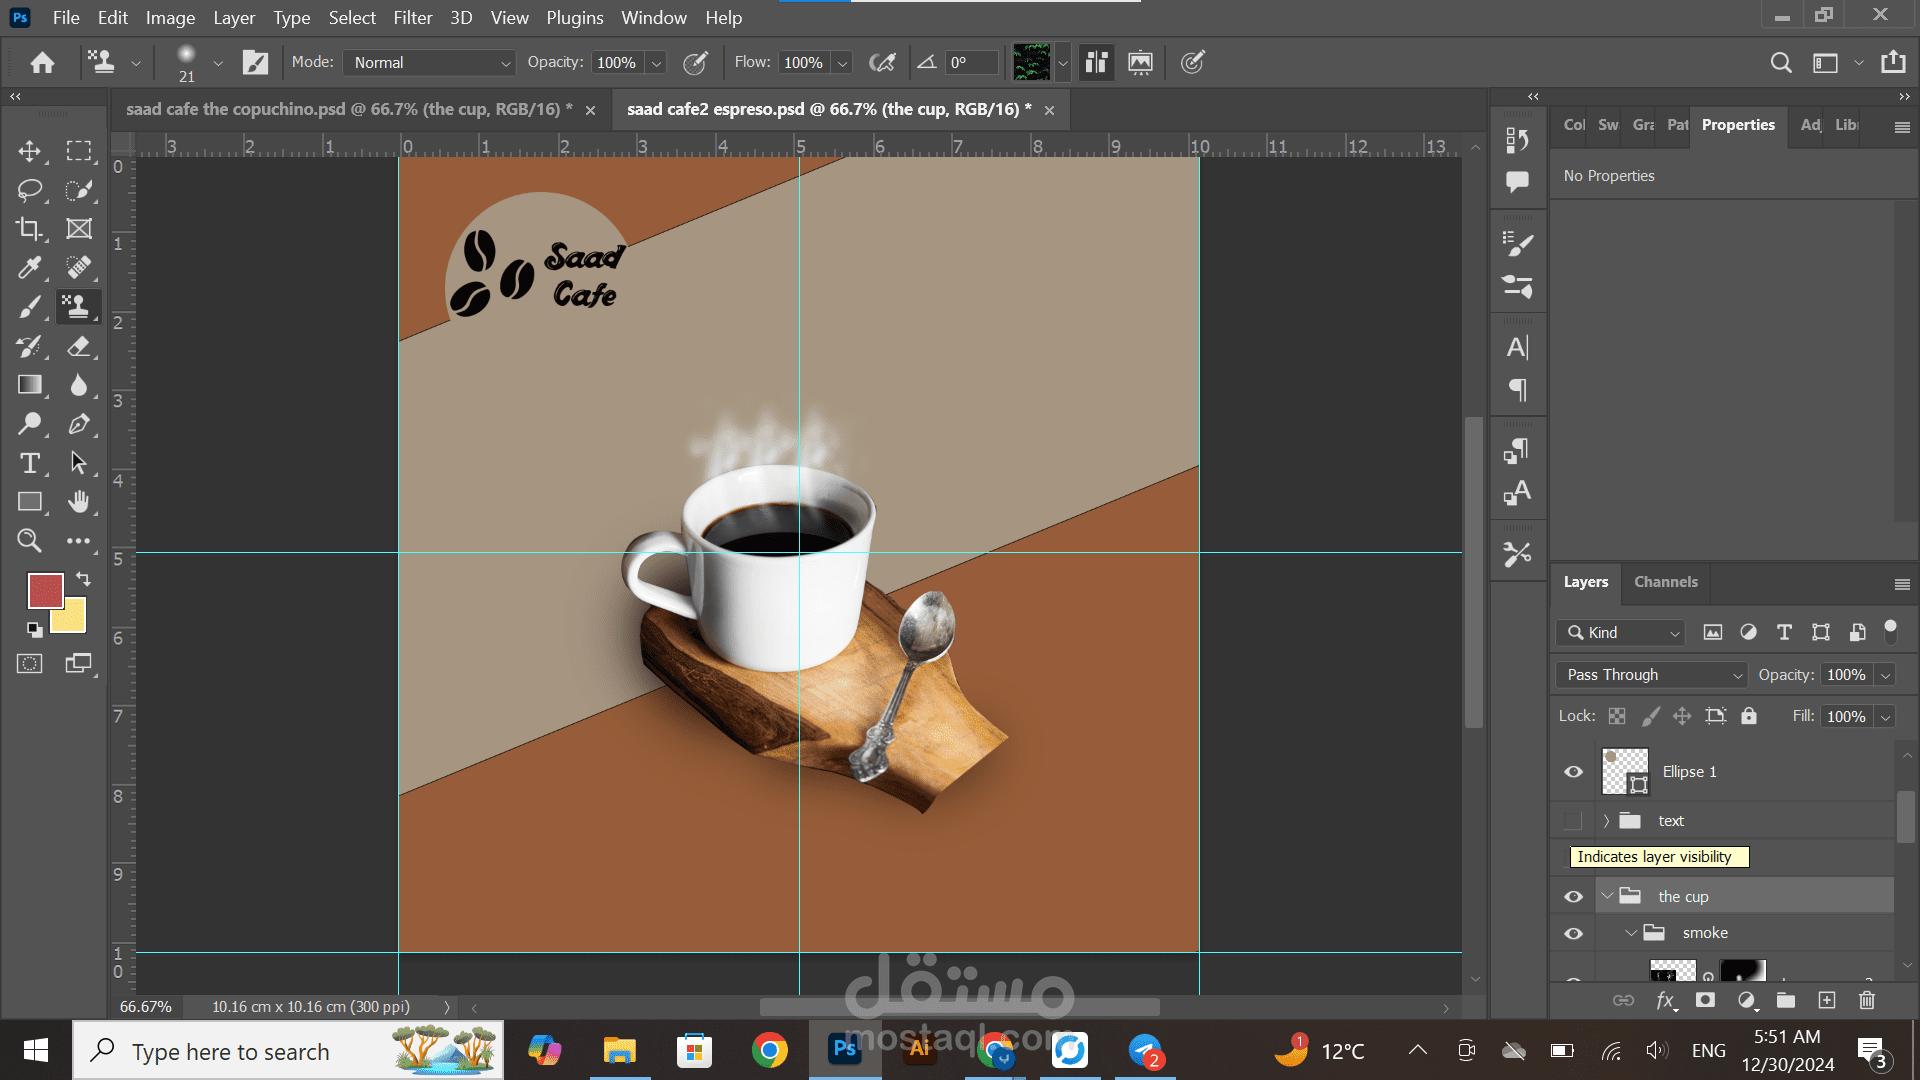The image size is (1920, 1080).
Task: Show the hidden text group
Action: 1573,821
